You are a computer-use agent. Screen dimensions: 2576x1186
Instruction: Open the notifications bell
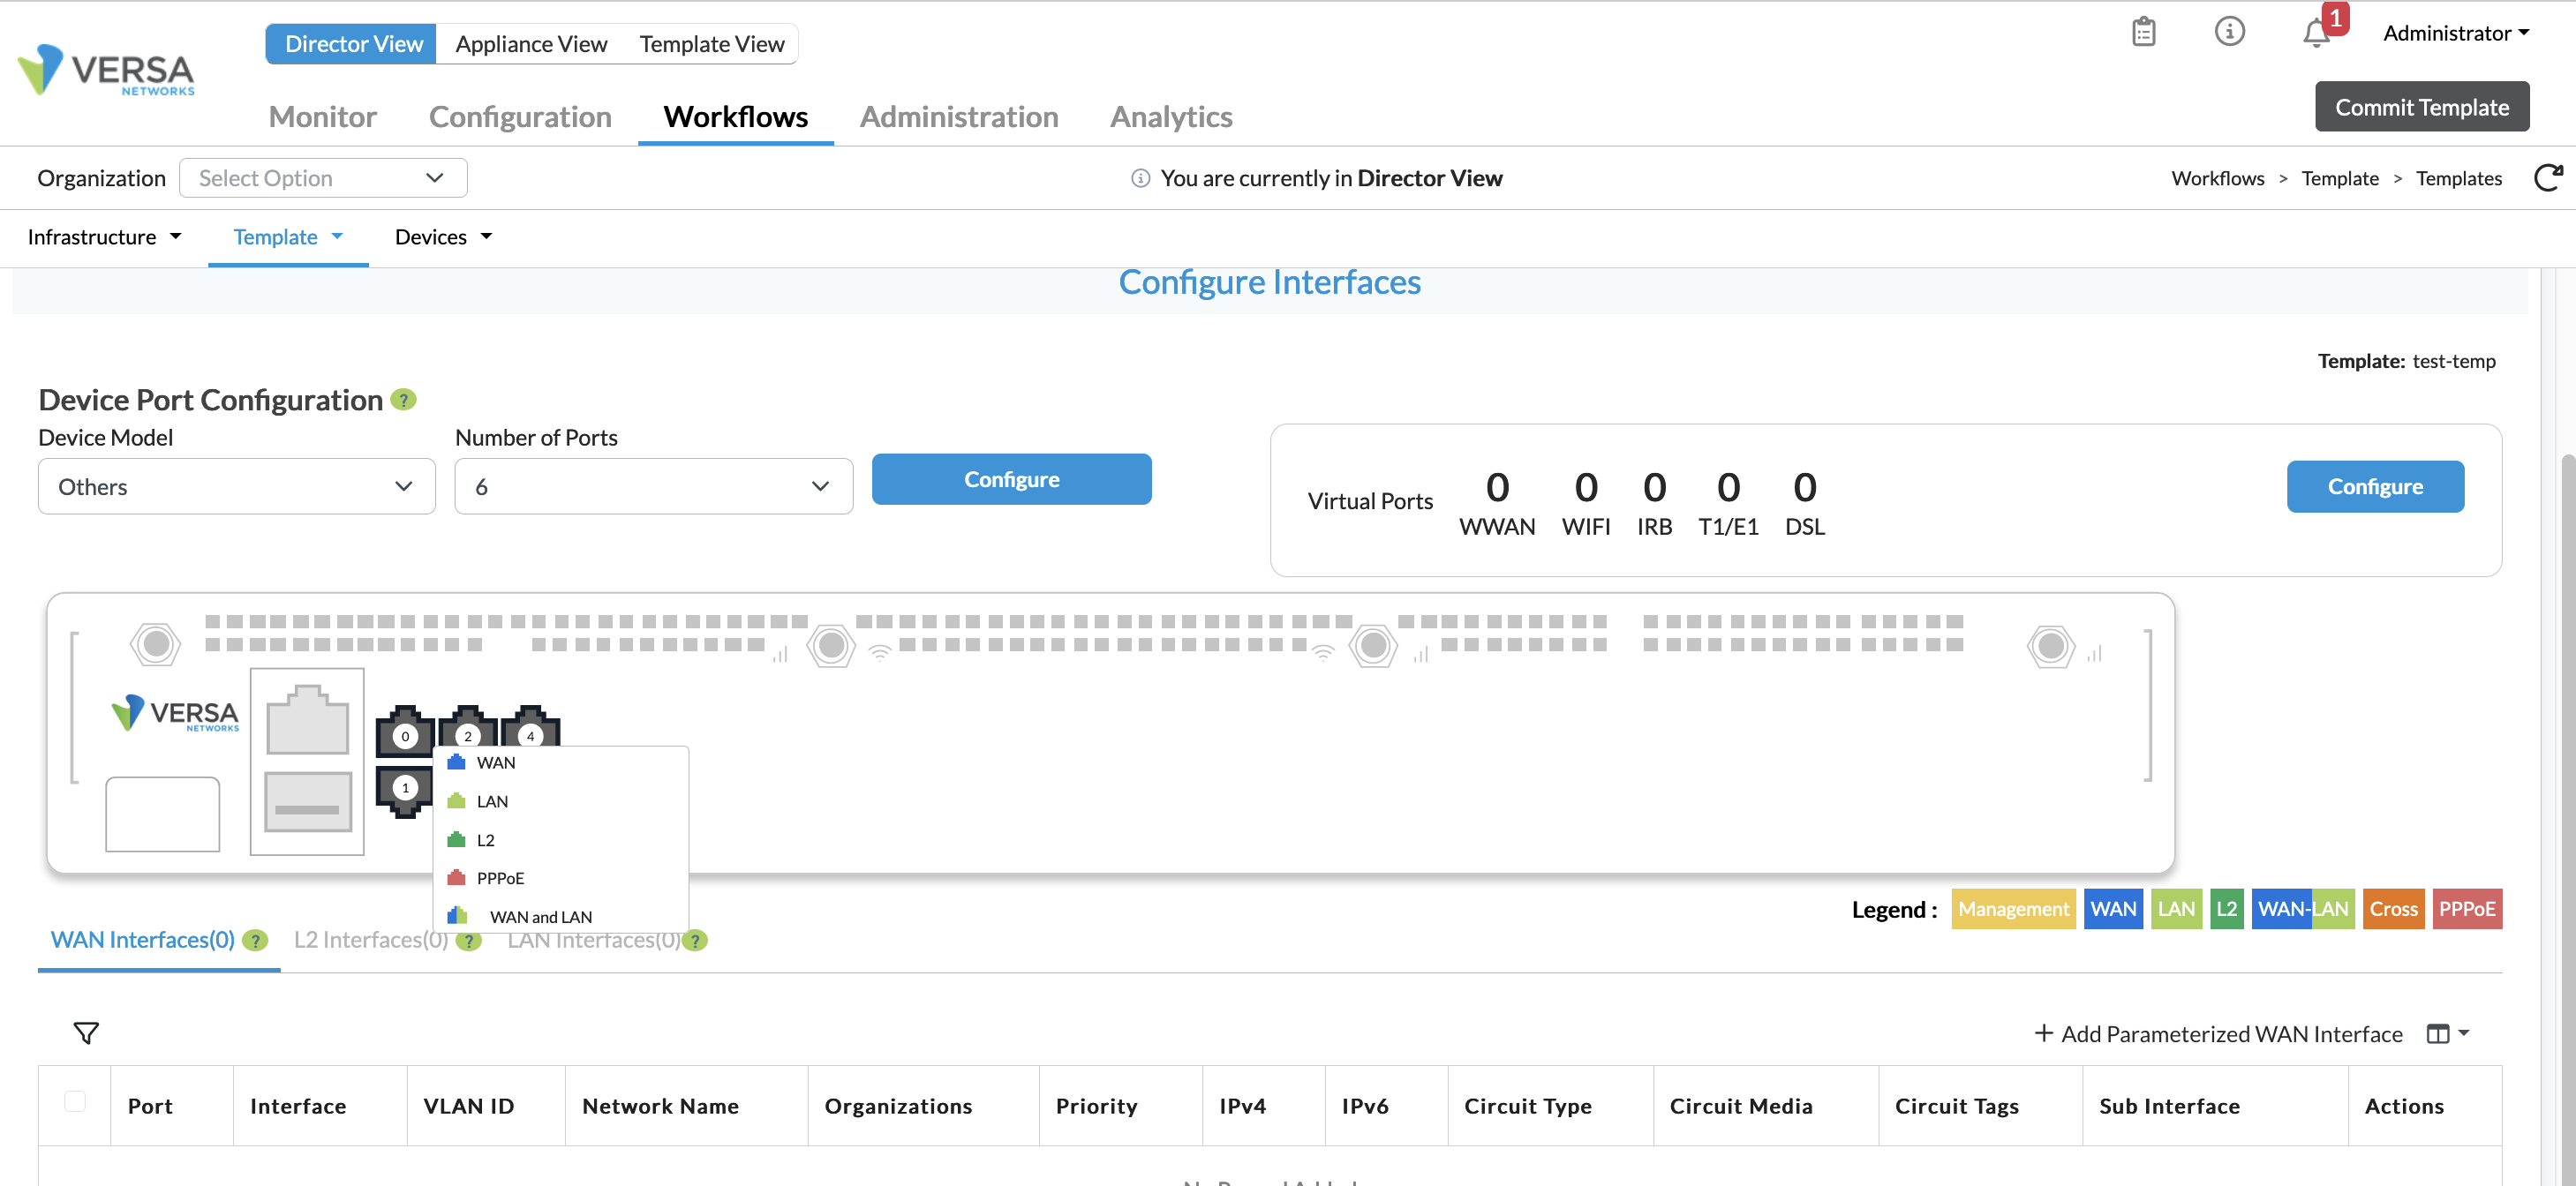click(x=2316, y=33)
